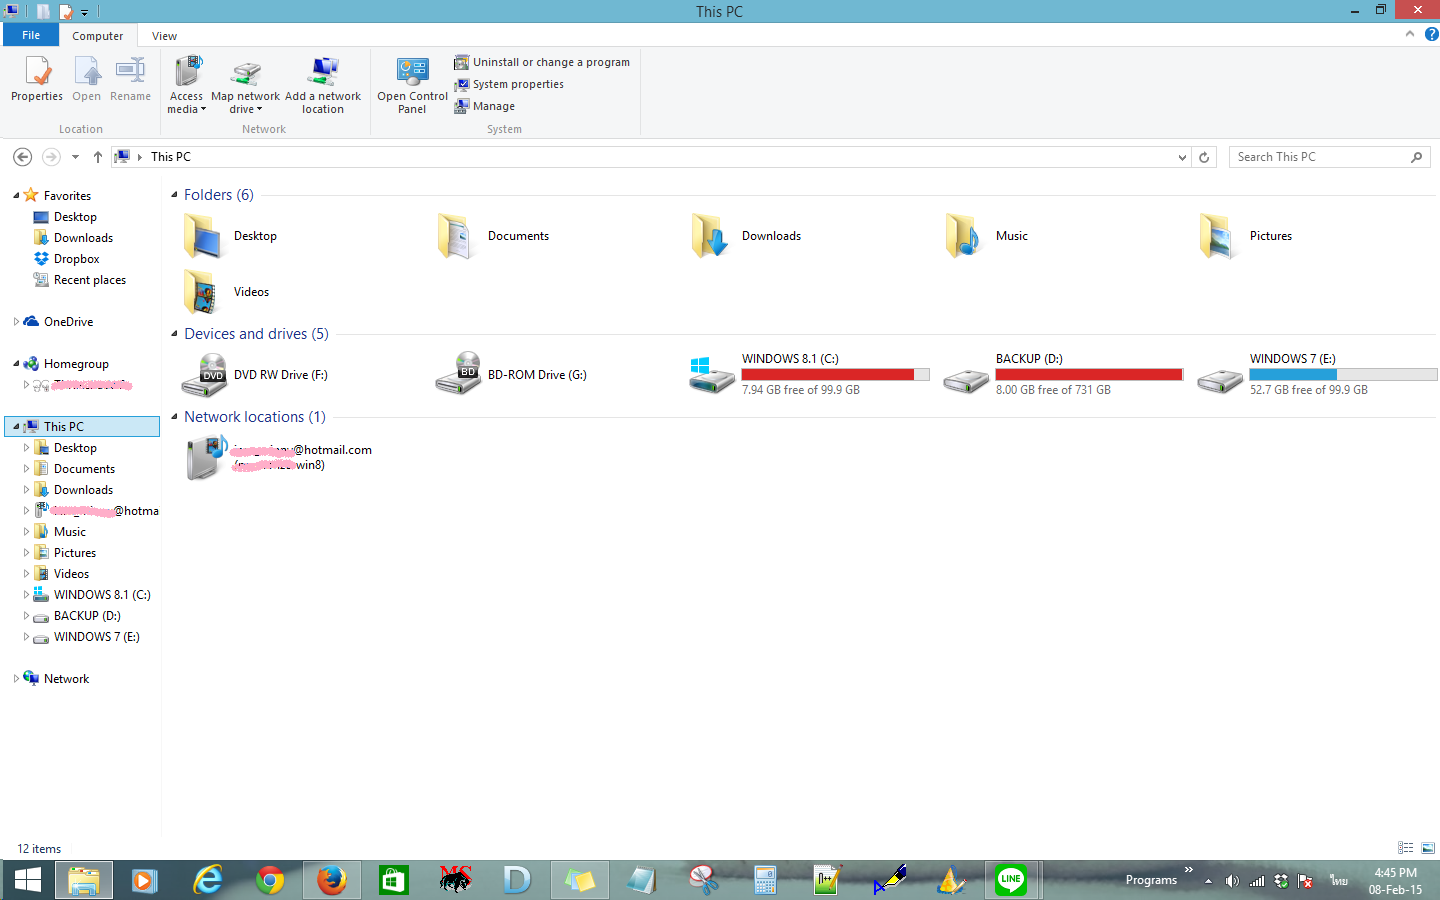The image size is (1440, 900).
Task: Open Dropbox under Favorites
Action: [66, 259]
